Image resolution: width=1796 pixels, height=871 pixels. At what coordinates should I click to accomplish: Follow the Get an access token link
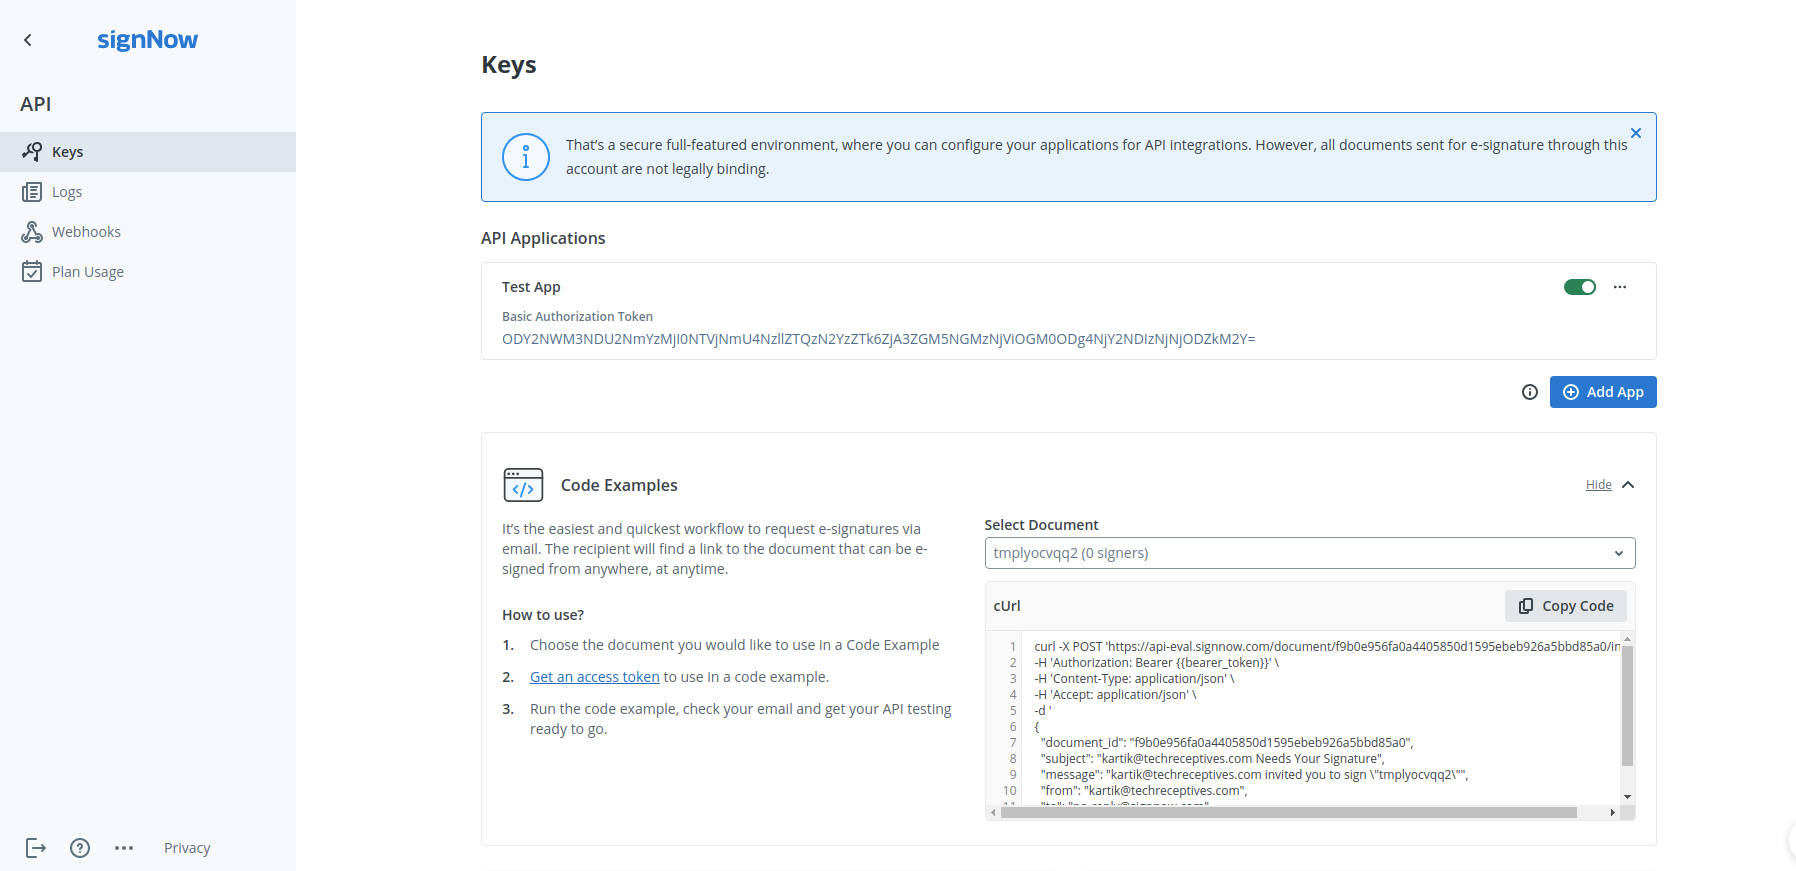(595, 677)
